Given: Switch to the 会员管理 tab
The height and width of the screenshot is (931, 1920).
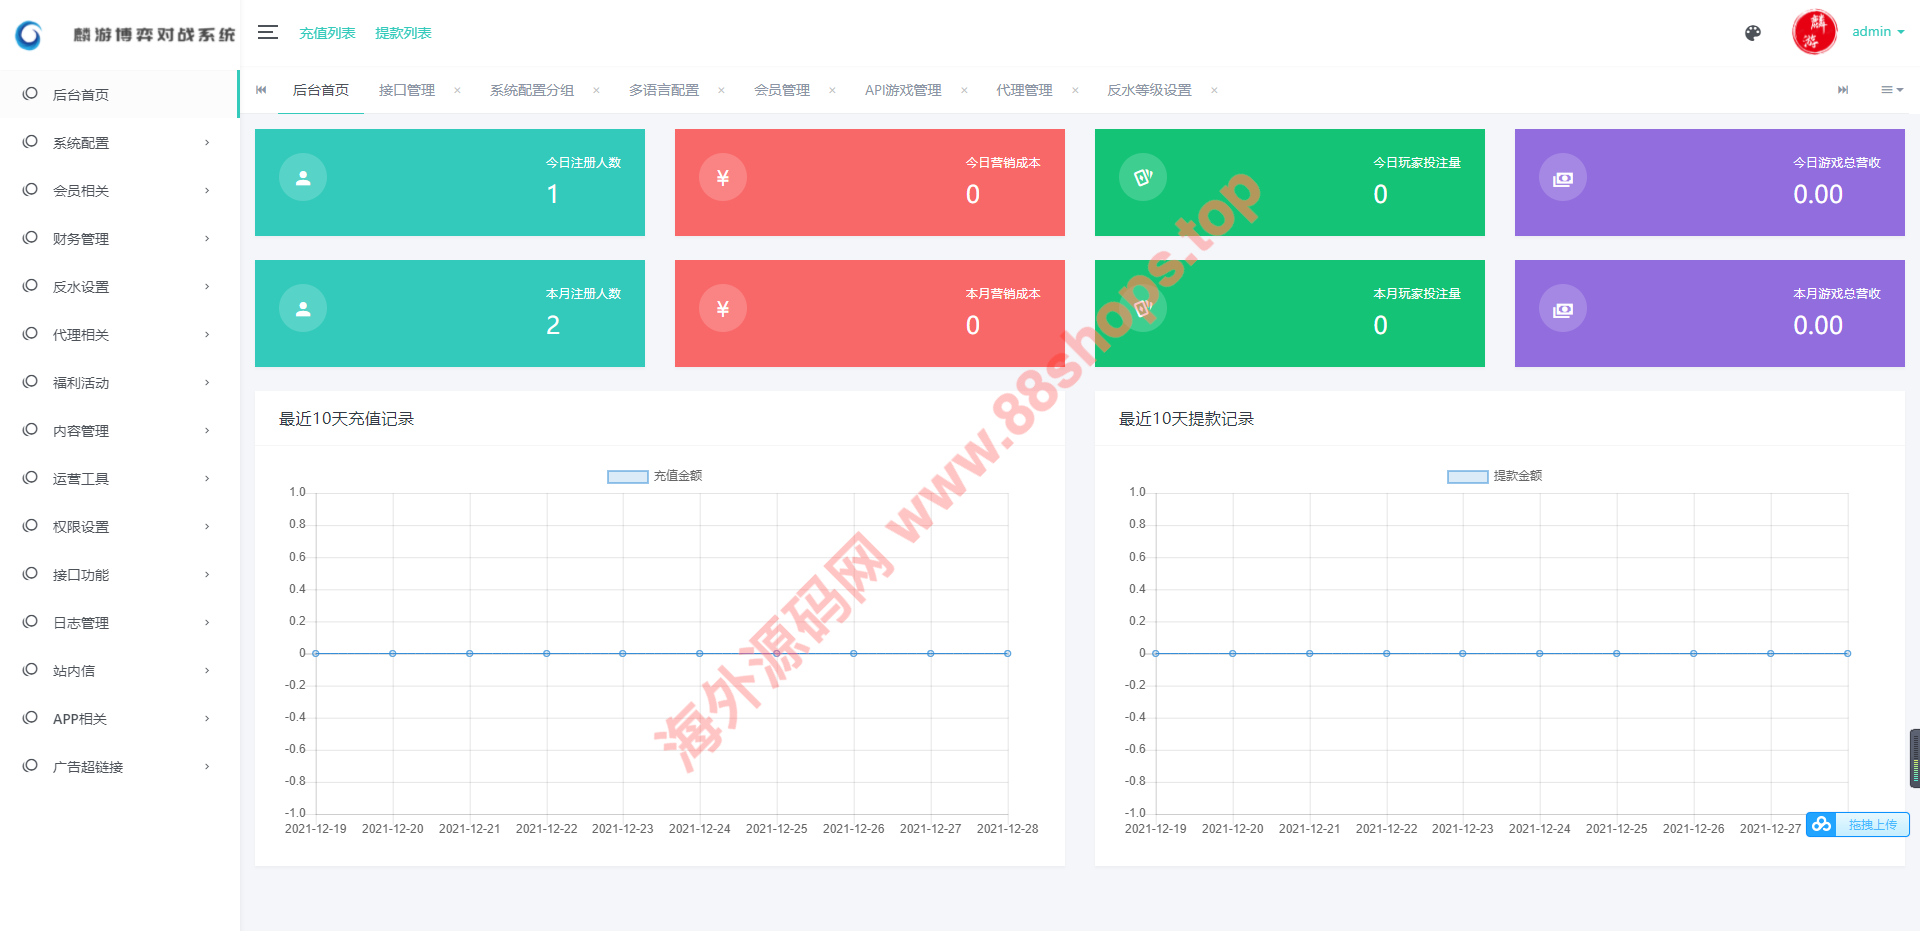Looking at the screenshot, I should click(782, 90).
